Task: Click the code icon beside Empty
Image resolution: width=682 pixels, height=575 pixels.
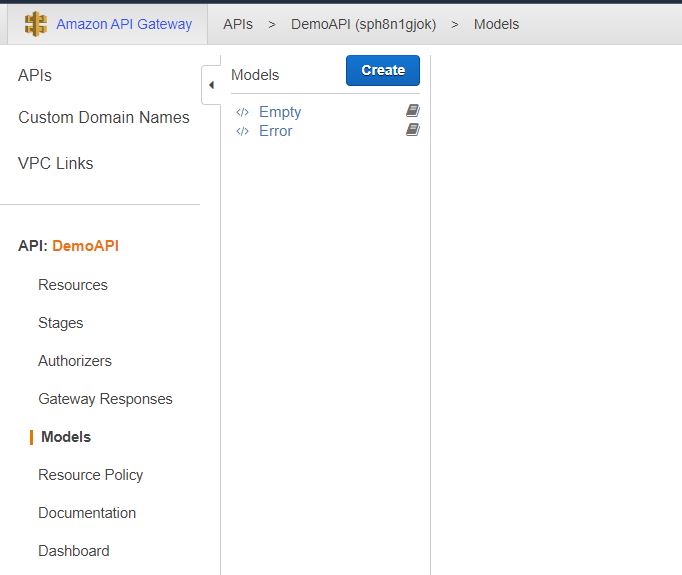Action: click(242, 112)
